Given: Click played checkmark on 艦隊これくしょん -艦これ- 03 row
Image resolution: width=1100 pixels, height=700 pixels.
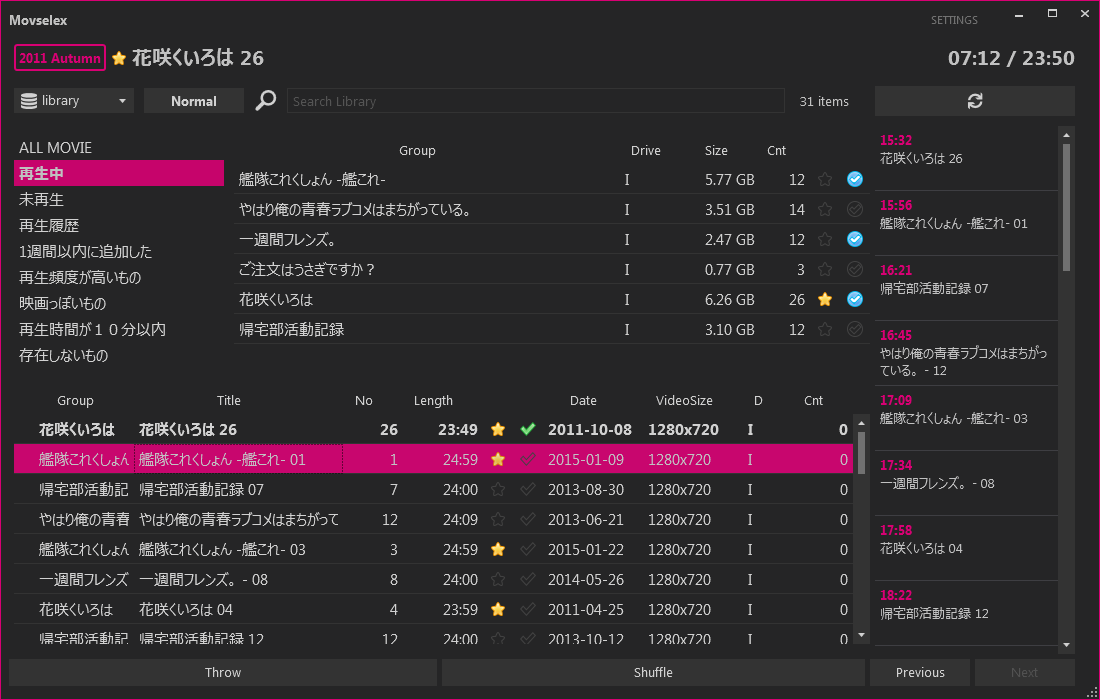Looking at the screenshot, I should coord(528,549).
